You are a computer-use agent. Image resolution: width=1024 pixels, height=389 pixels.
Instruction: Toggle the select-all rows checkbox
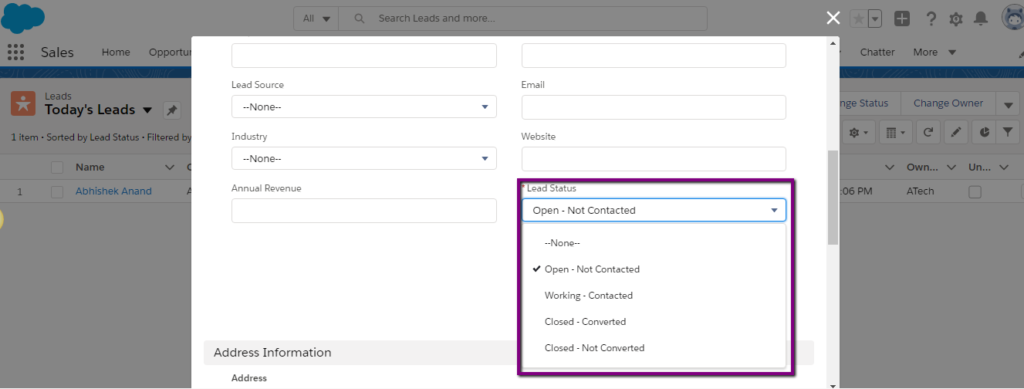[x=57, y=168]
